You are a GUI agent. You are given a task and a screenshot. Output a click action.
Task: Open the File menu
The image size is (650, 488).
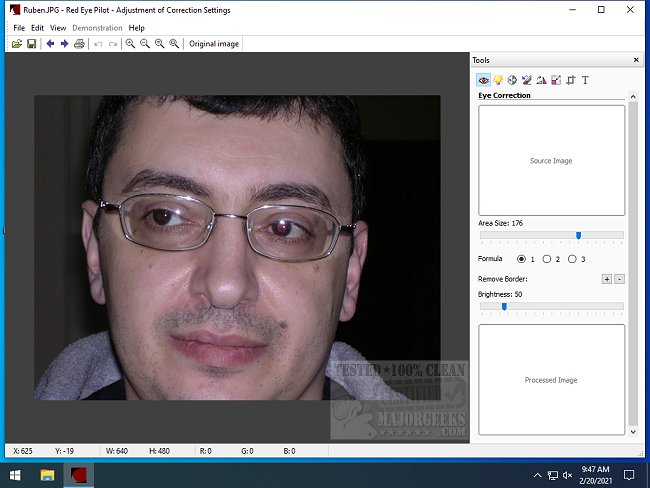[x=19, y=28]
